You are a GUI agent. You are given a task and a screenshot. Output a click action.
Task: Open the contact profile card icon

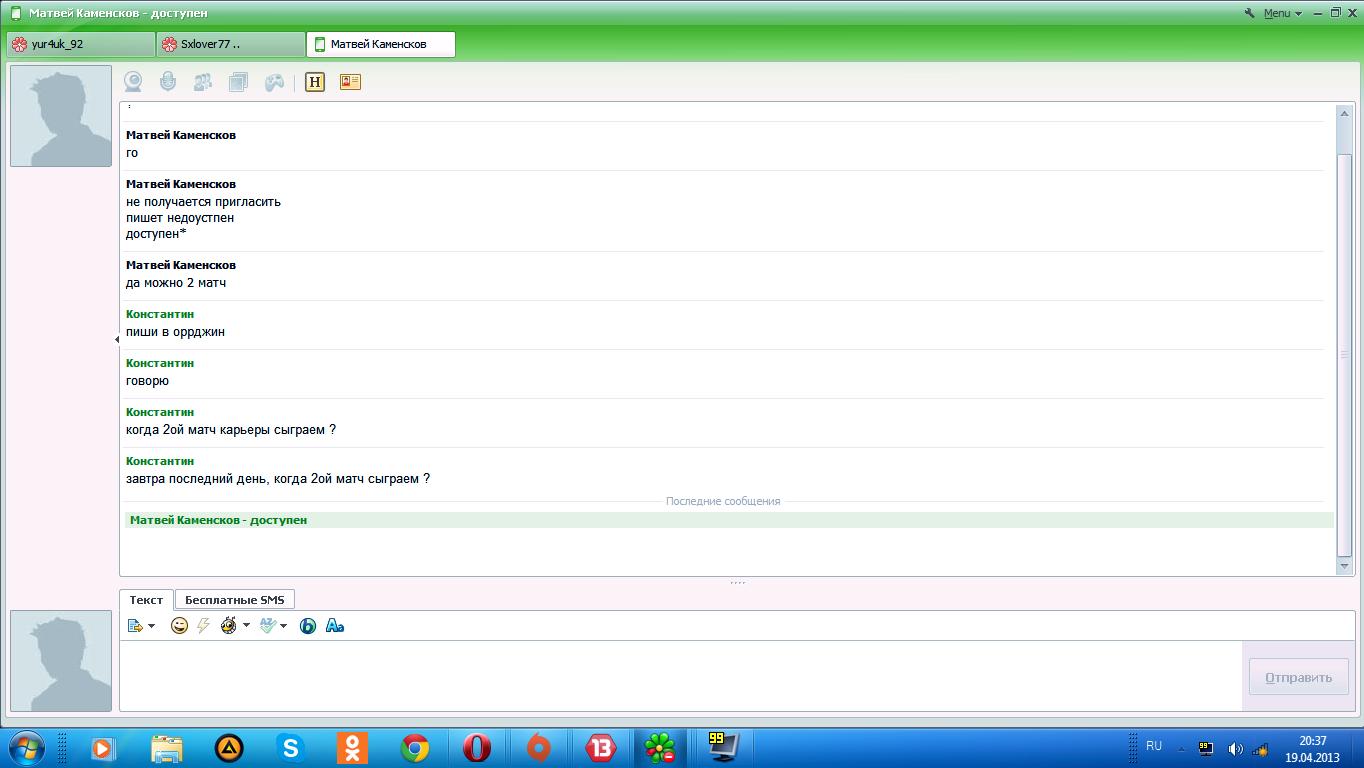[x=350, y=82]
